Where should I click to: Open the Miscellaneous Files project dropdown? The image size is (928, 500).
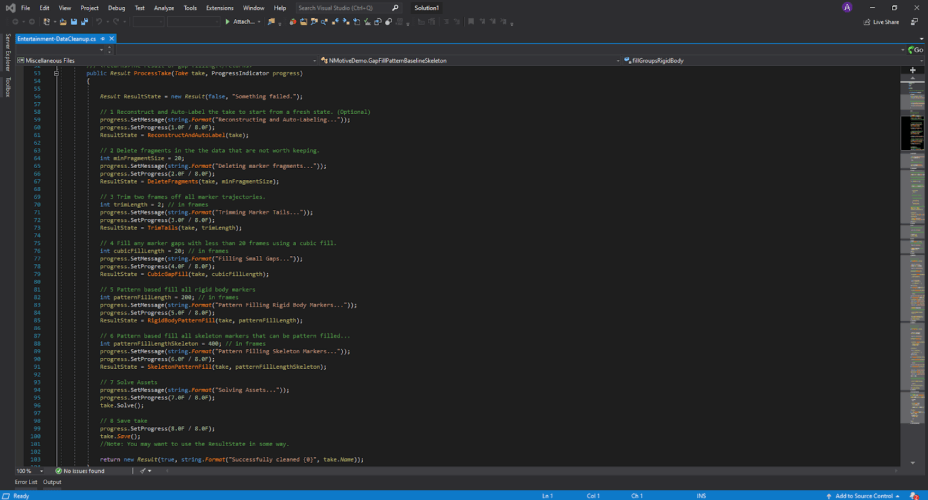click(x=314, y=60)
